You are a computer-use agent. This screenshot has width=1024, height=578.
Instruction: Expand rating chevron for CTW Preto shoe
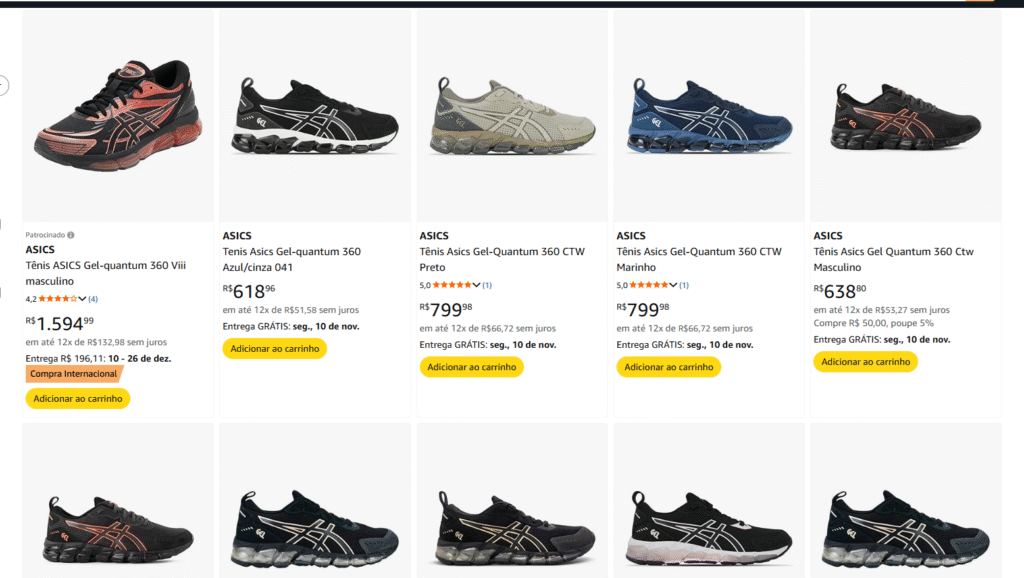477,285
